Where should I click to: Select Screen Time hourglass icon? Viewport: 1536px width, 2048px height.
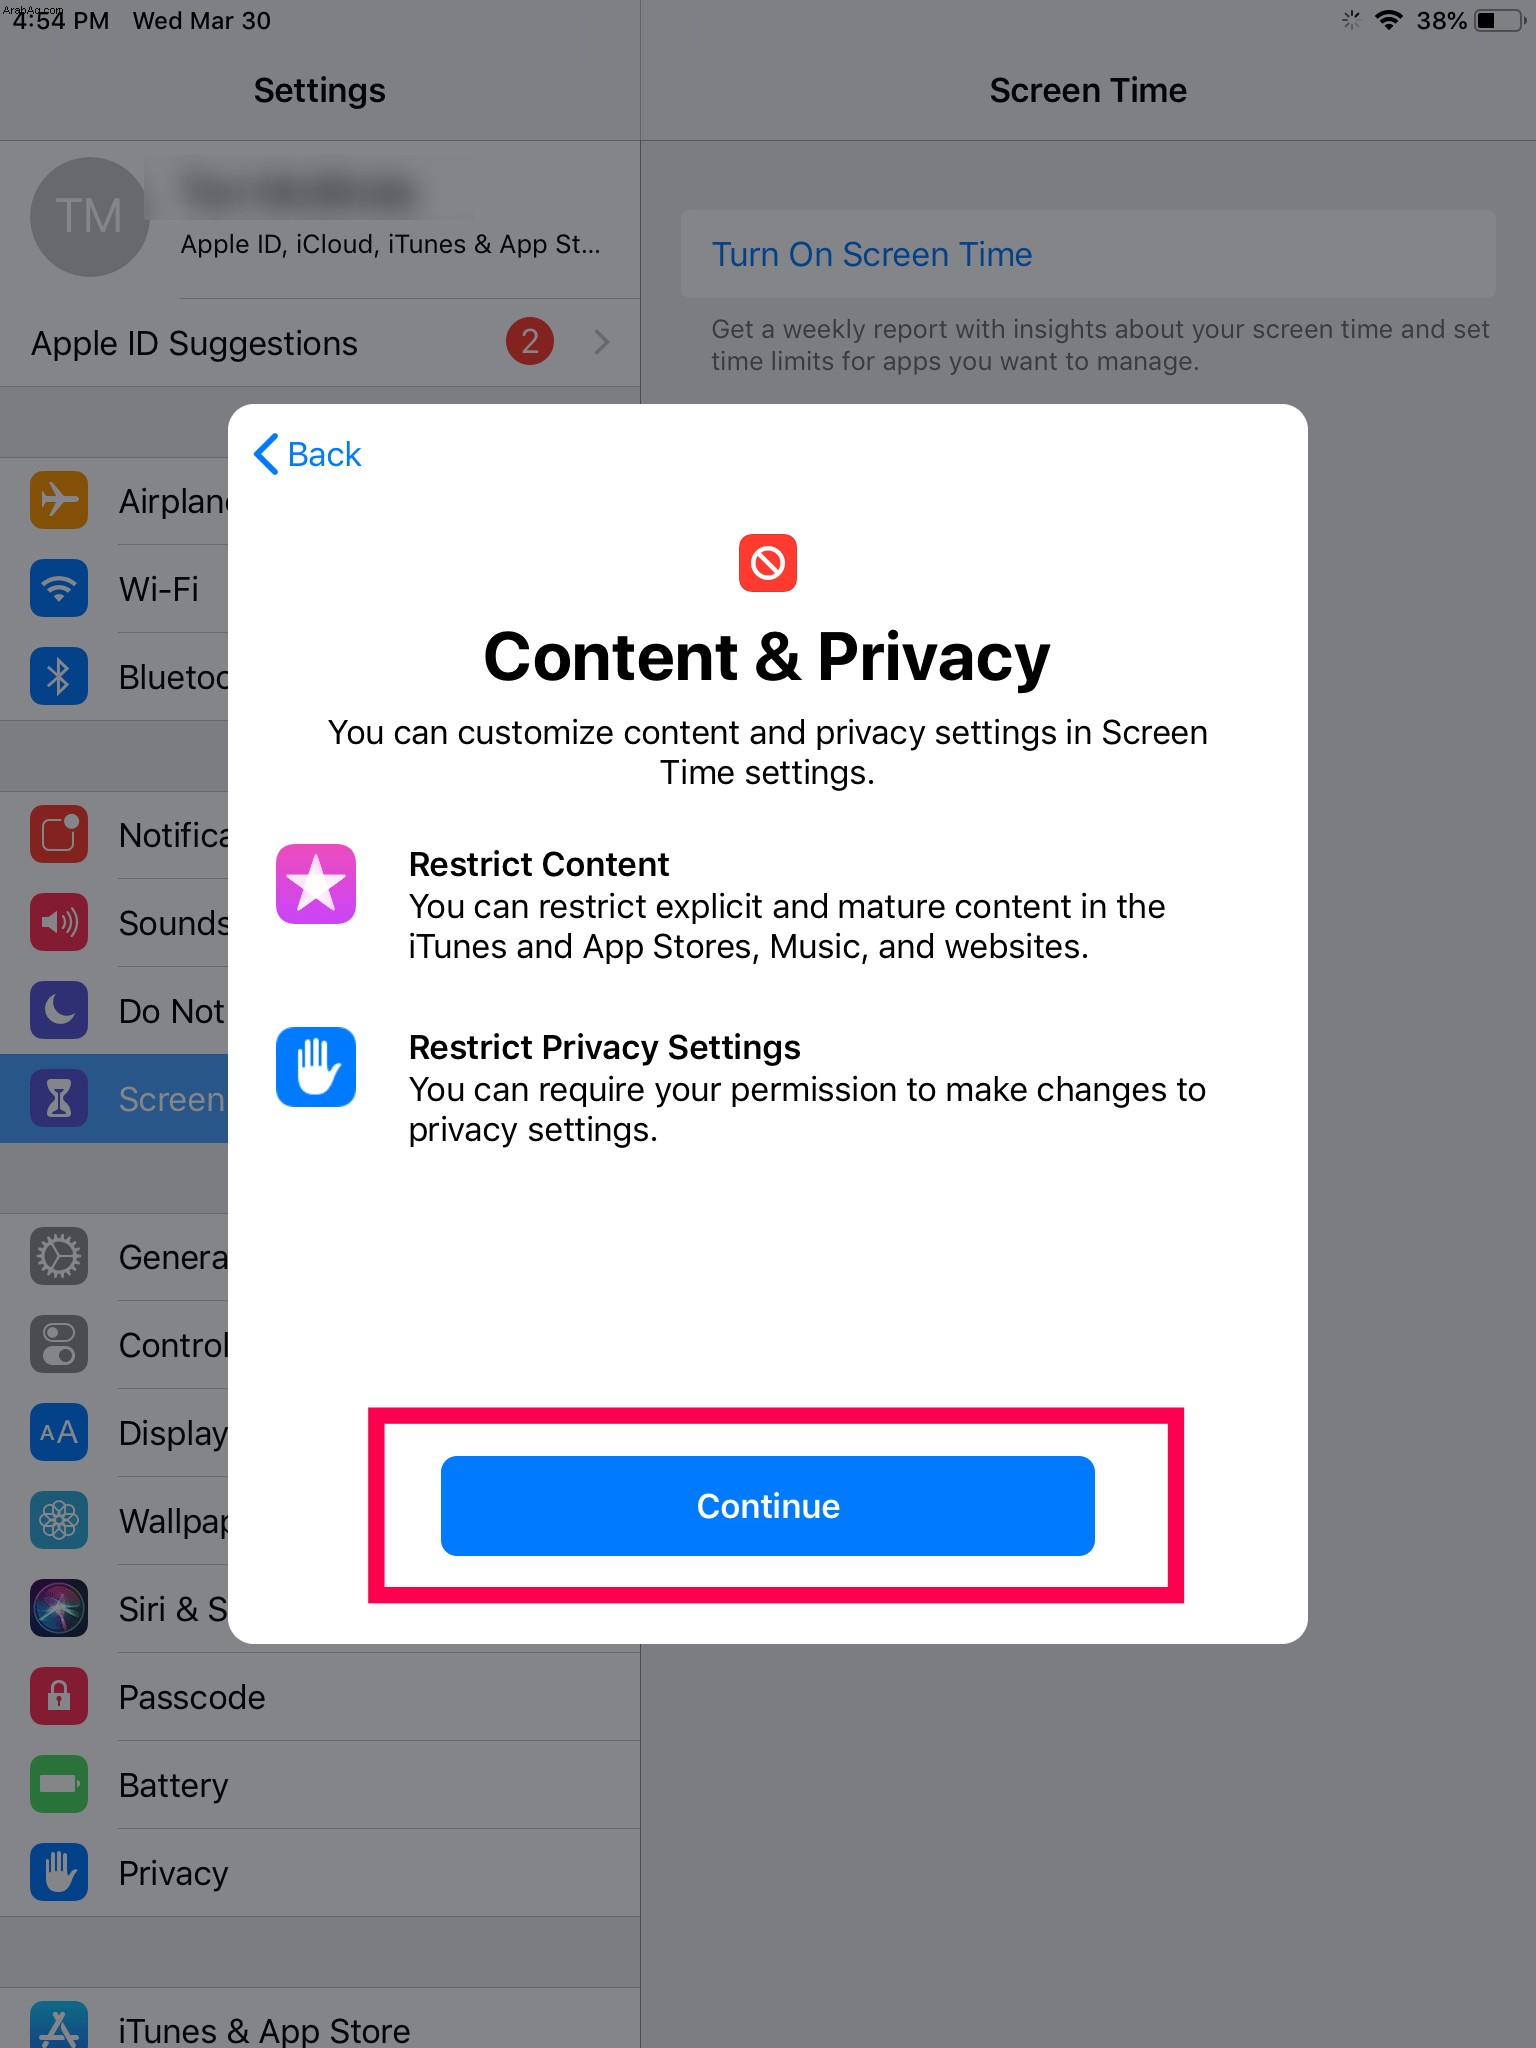point(59,1098)
